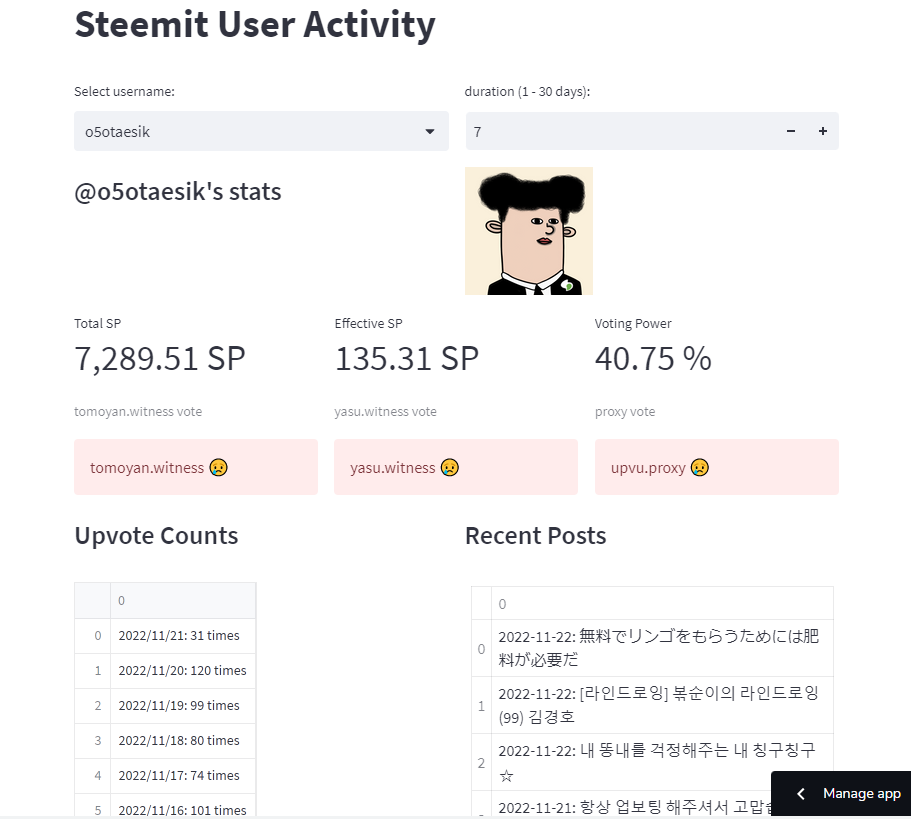
Task: Click the crying emoji next to upvu.proxy
Action: (700, 468)
